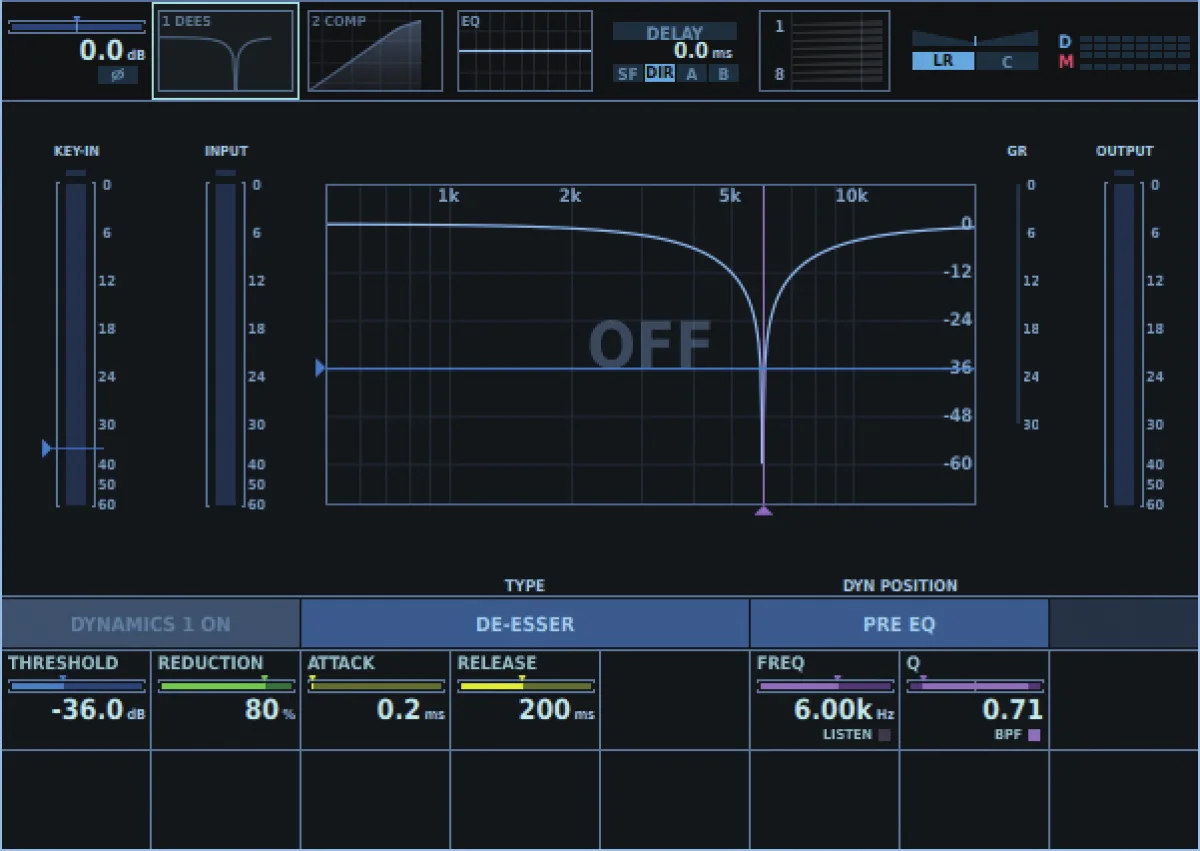The width and height of the screenshot is (1200, 851).
Task: Click the 80 % reduction value
Action: [x=270, y=710]
